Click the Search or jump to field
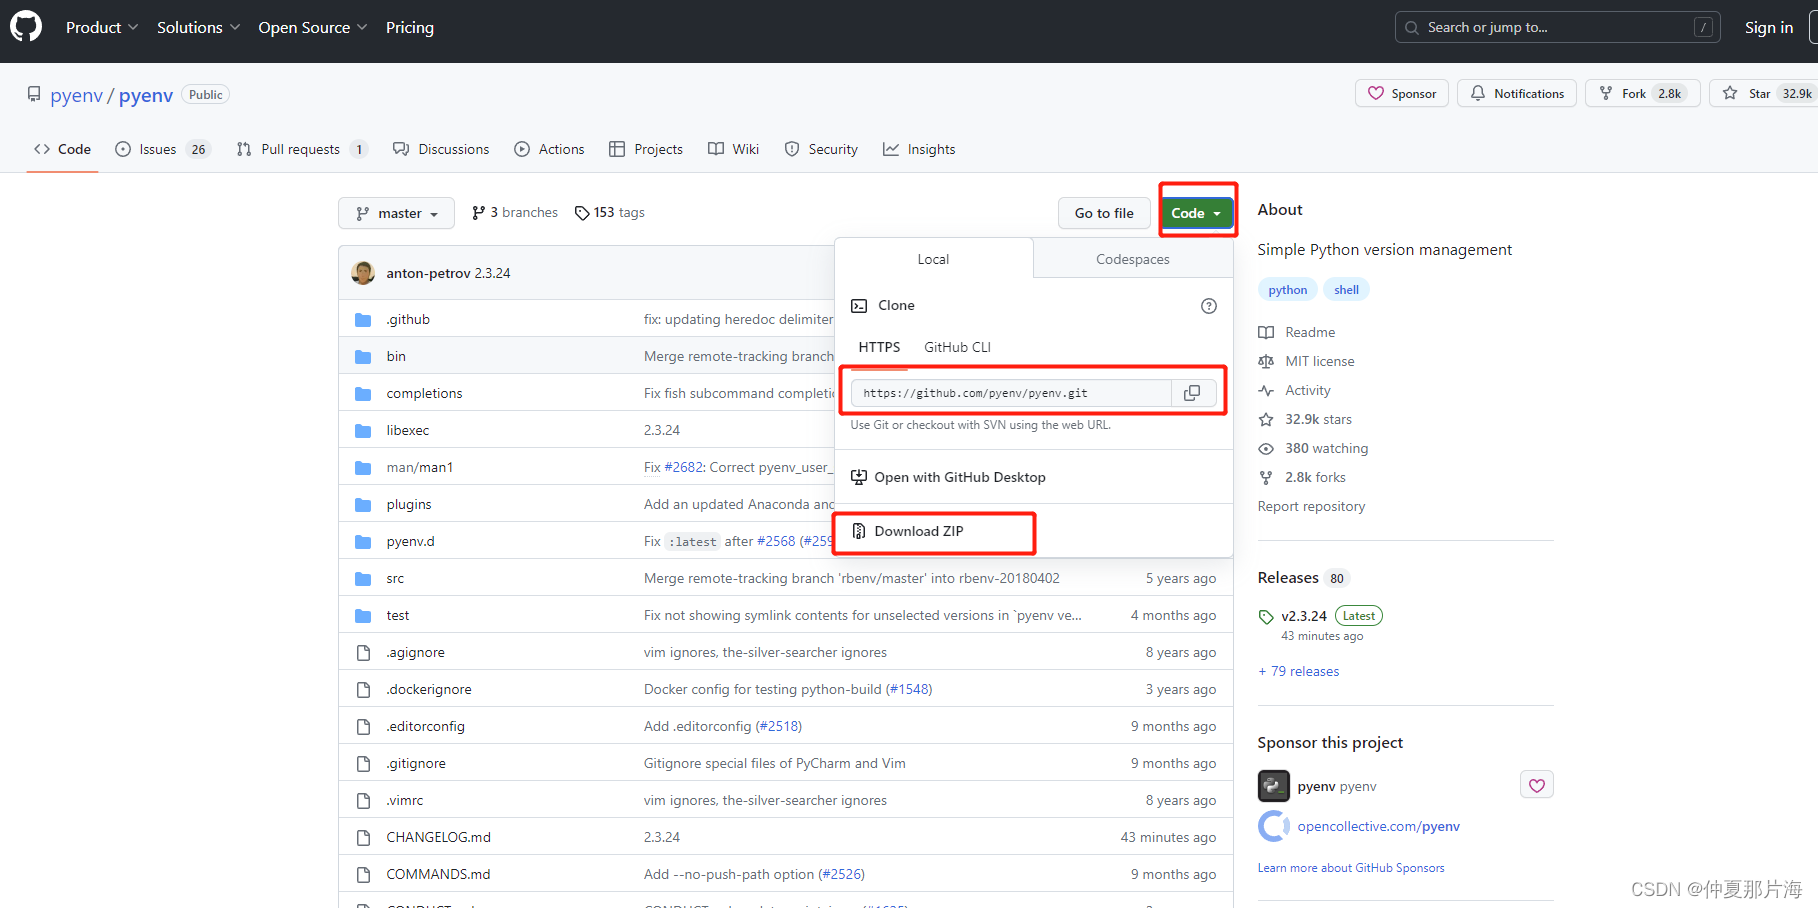The height and width of the screenshot is (908, 1818). [x=1557, y=27]
